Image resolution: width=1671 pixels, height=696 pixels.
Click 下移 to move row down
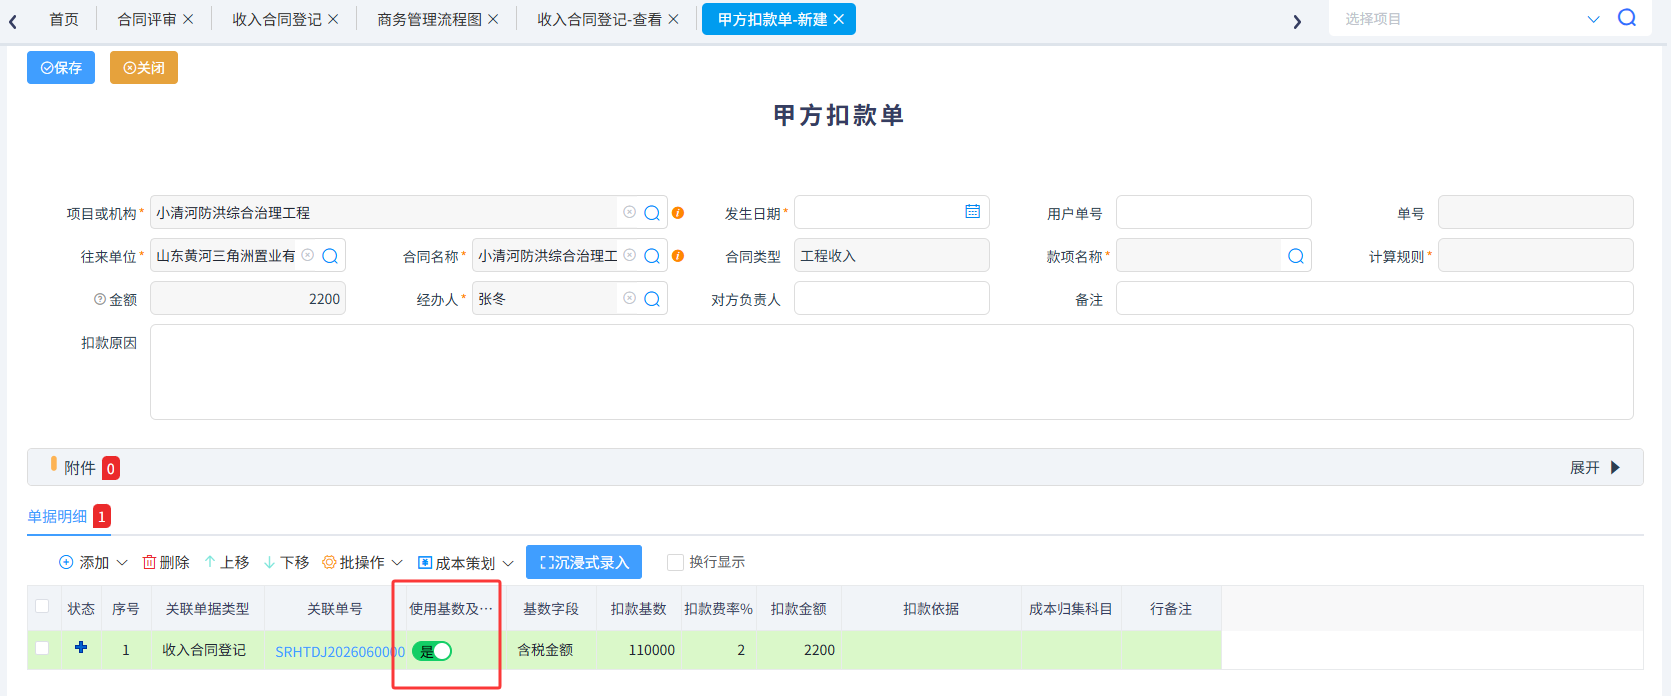287,563
